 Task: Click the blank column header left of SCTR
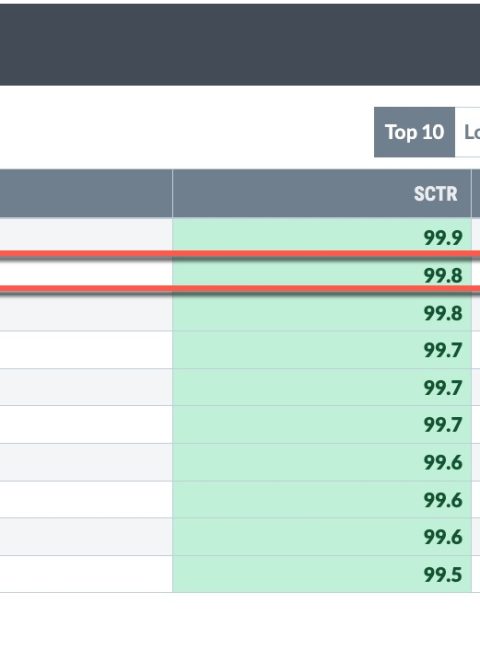(86, 194)
